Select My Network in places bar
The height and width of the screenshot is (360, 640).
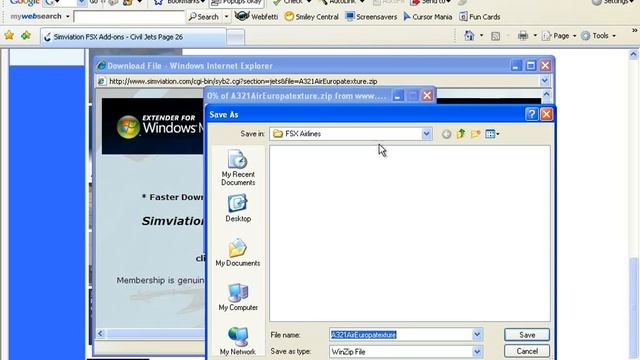tap(238, 341)
